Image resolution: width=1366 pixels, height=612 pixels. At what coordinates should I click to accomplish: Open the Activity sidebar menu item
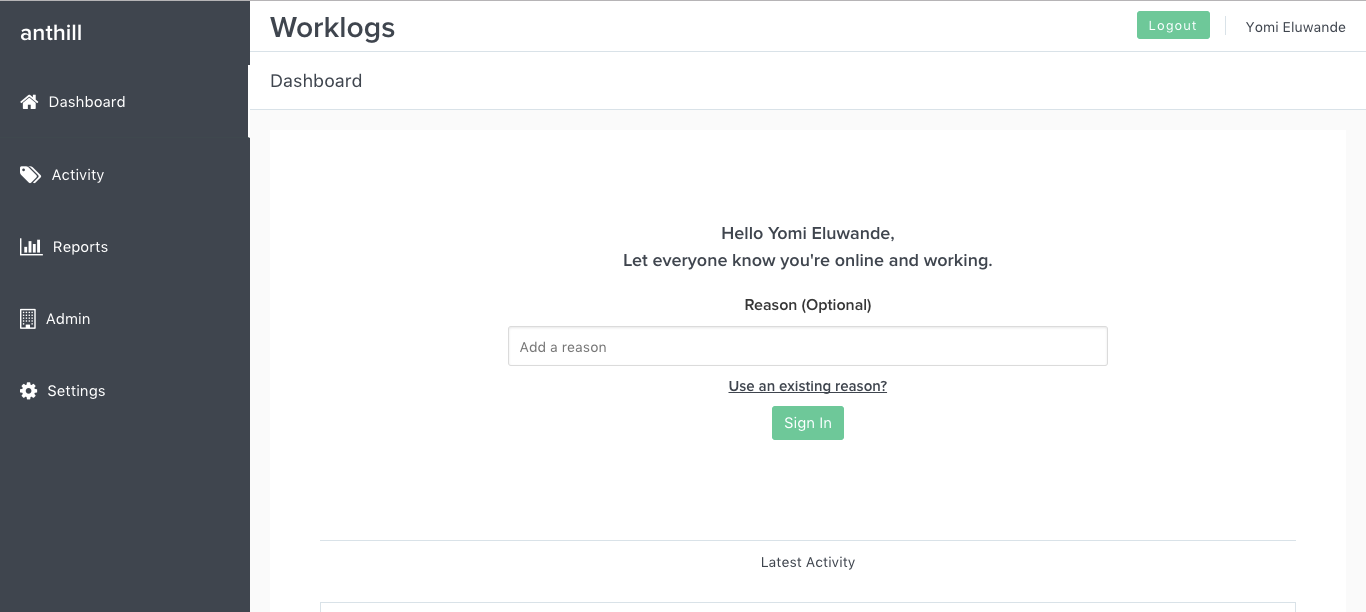tap(124, 175)
